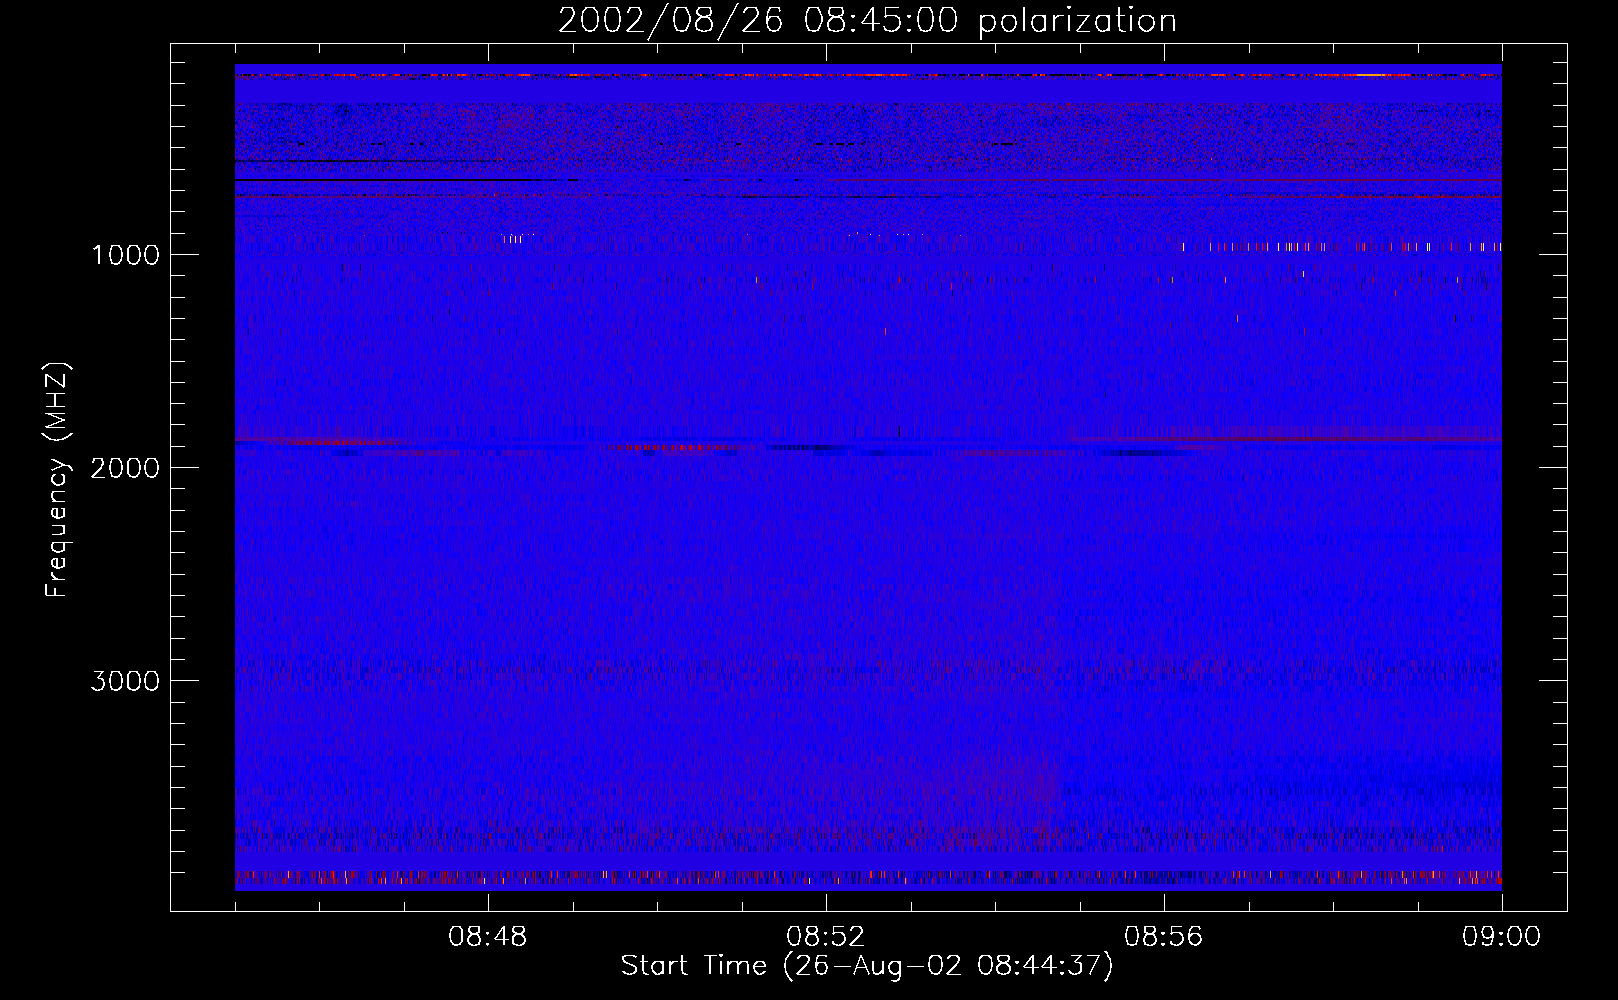Select the 'Frequency (MHZ)' axis label
1618x1000 pixels.
[x=57, y=480]
